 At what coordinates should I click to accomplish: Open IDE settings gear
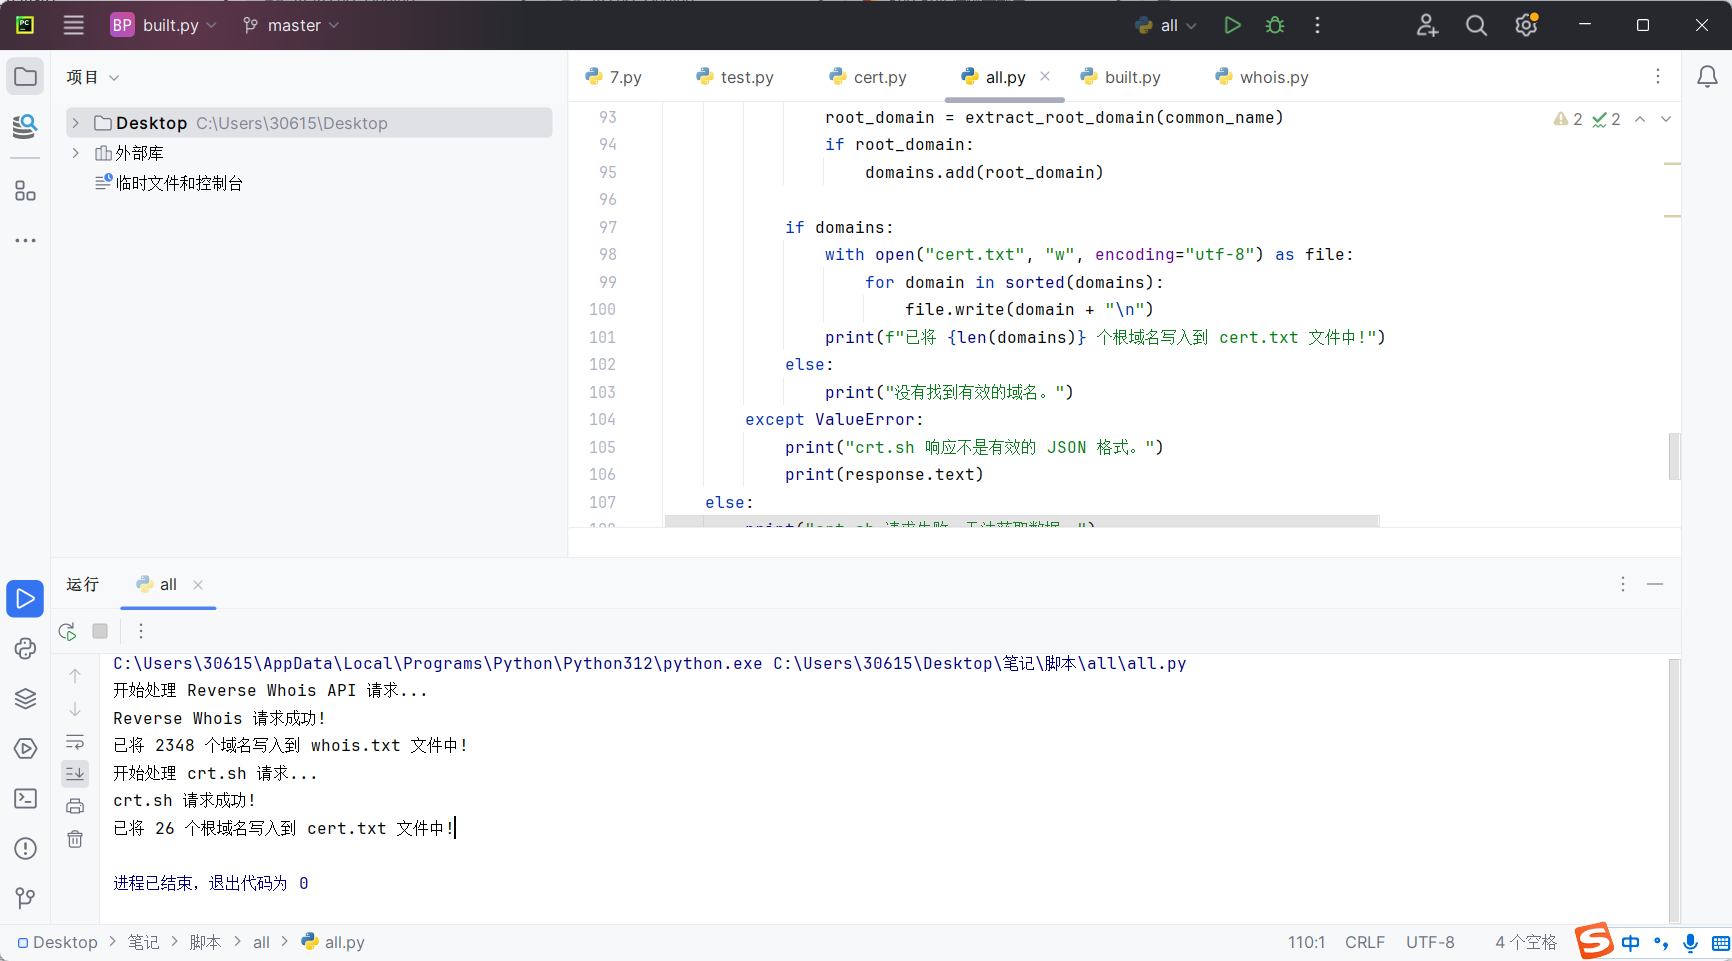click(1526, 25)
